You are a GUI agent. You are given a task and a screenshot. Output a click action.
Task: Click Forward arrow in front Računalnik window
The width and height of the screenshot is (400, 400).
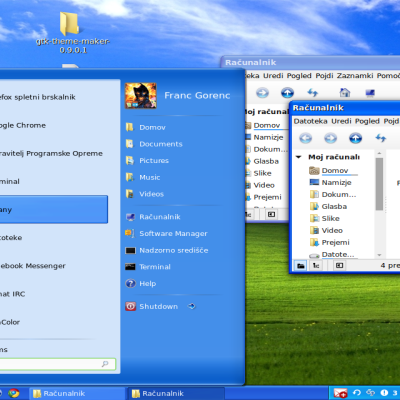point(330,138)
